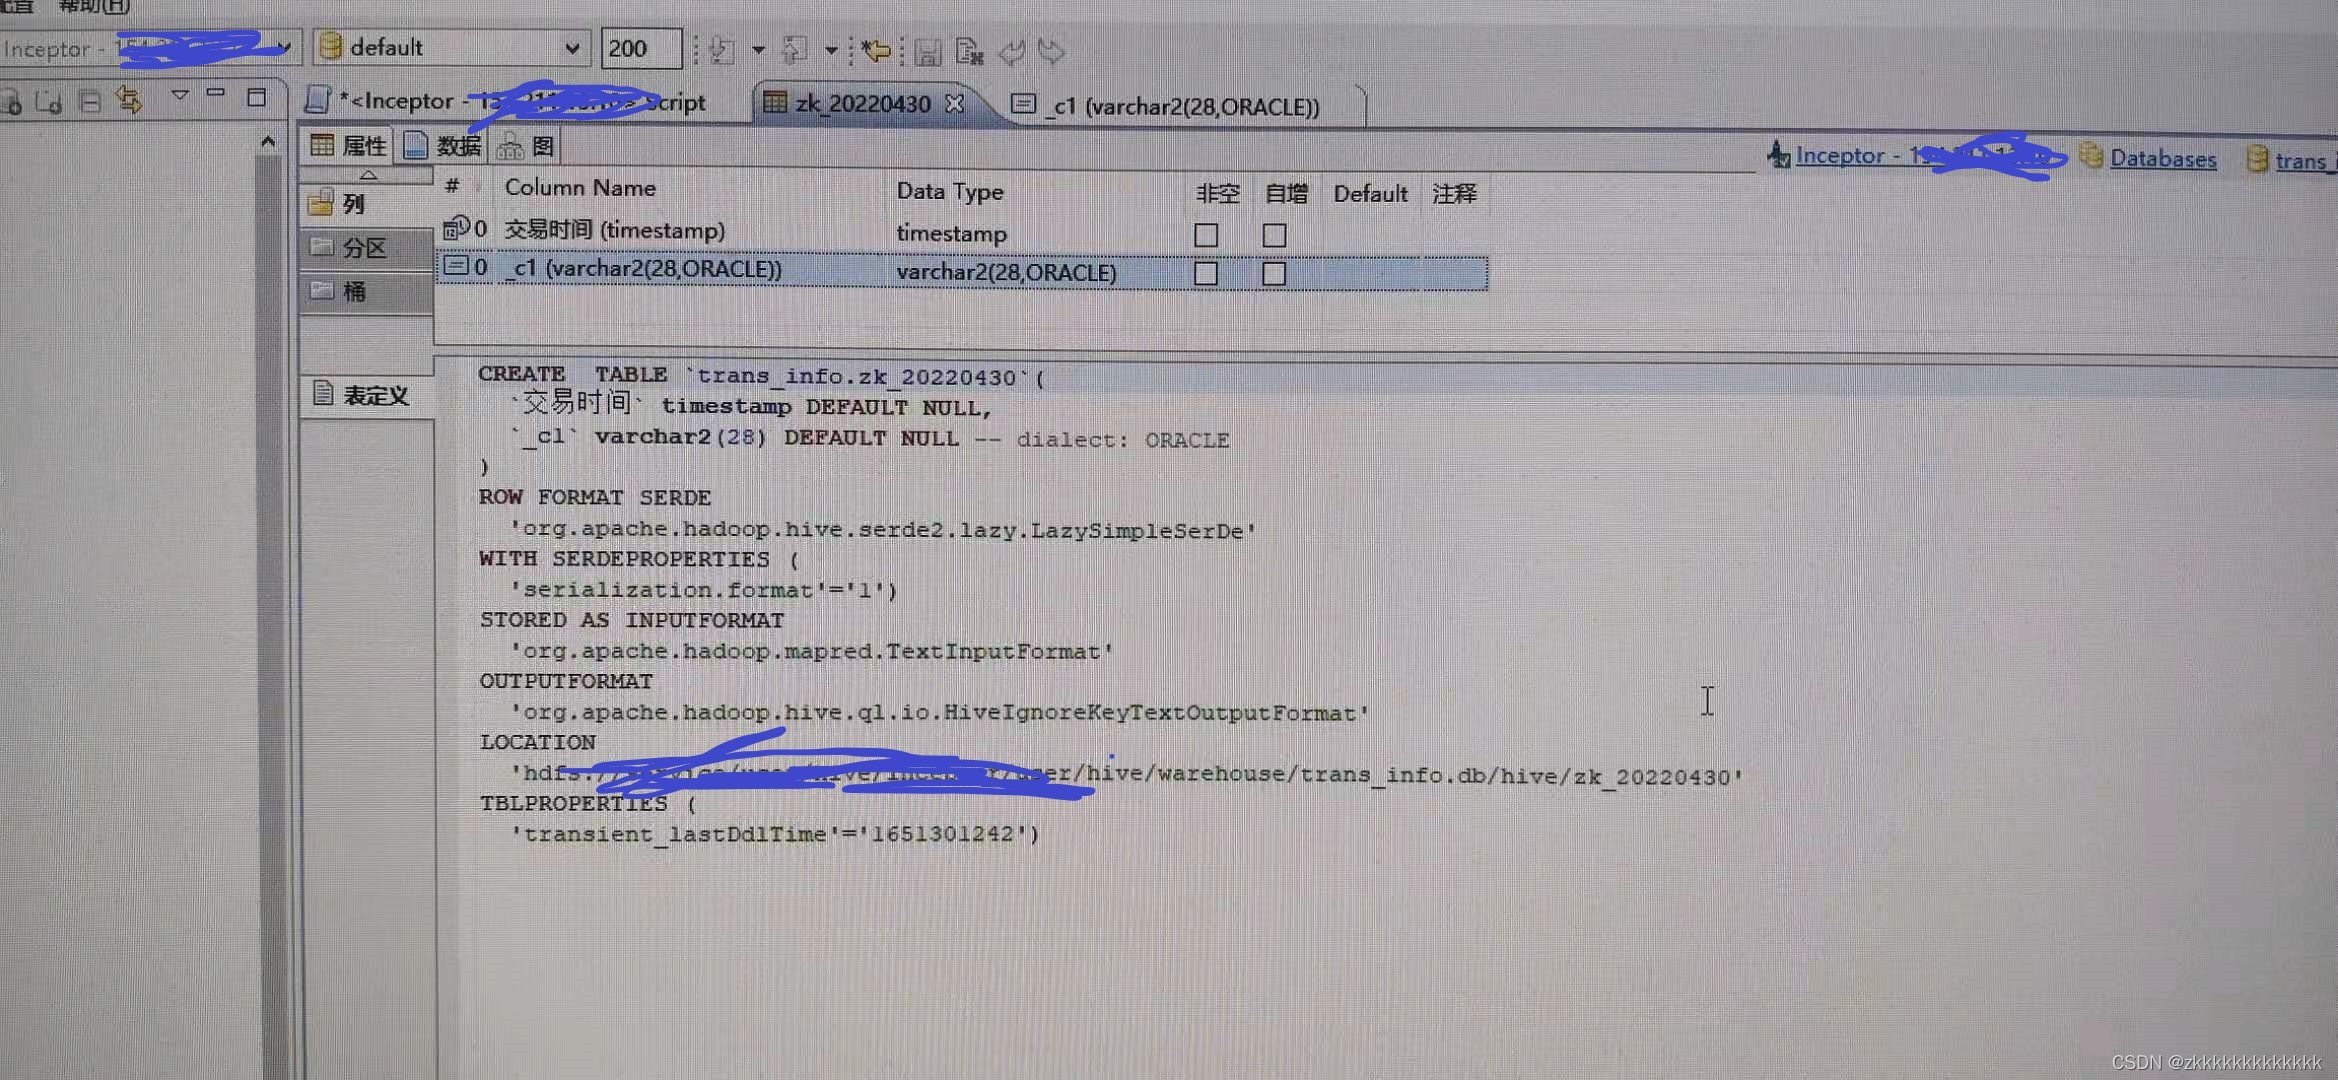This screenshot has height=1080, width=2338.
Task: Select the 表定义 (table definition) item
Action: (374, 396)
